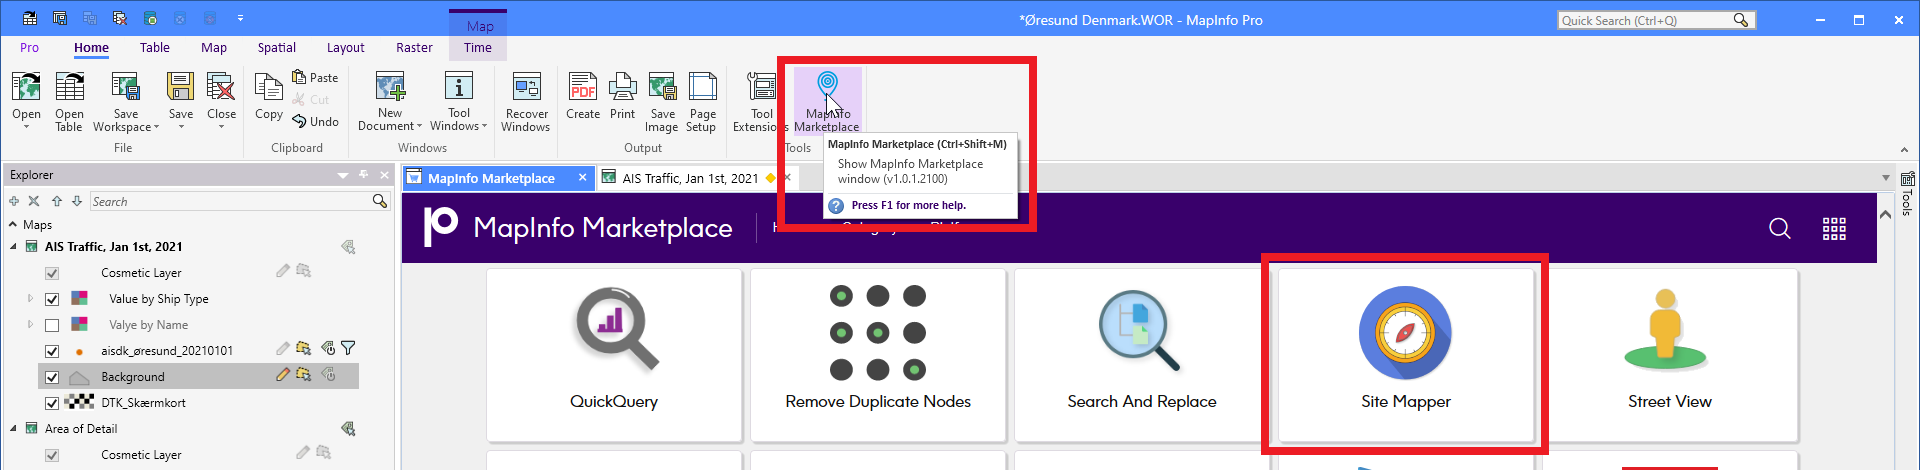This screenshot has height=470, width=1920.
Task: Collapse the Area of Detail map node
Action: click(x=14, y=428)
